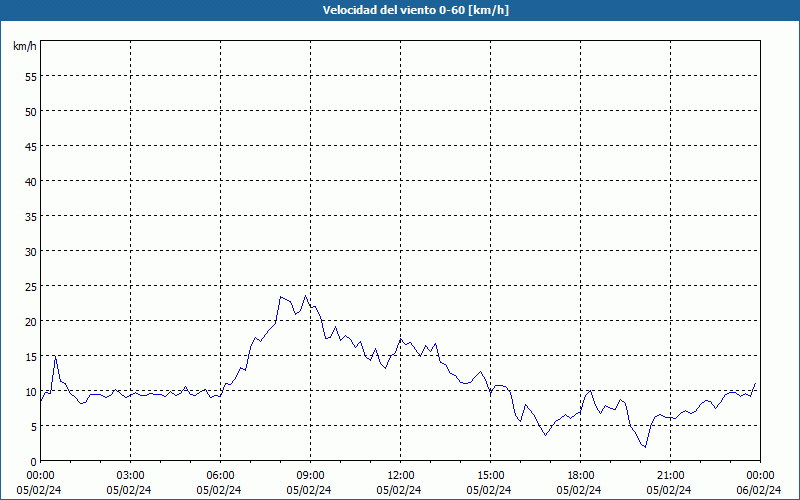Image resolution: width=800 pixels, height=500 pixels.
Task: Click the y-axis value '45'
Action: point(31,146)
